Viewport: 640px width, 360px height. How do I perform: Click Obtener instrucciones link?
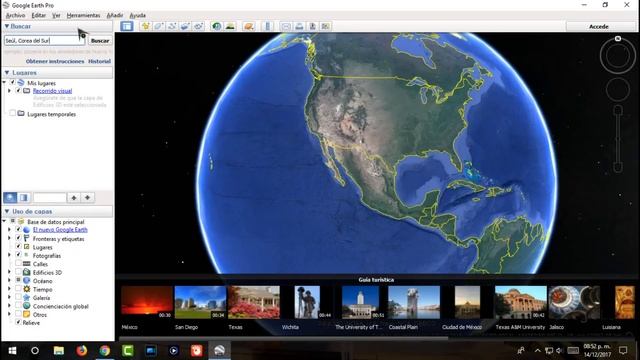click(x=55, y=61)
